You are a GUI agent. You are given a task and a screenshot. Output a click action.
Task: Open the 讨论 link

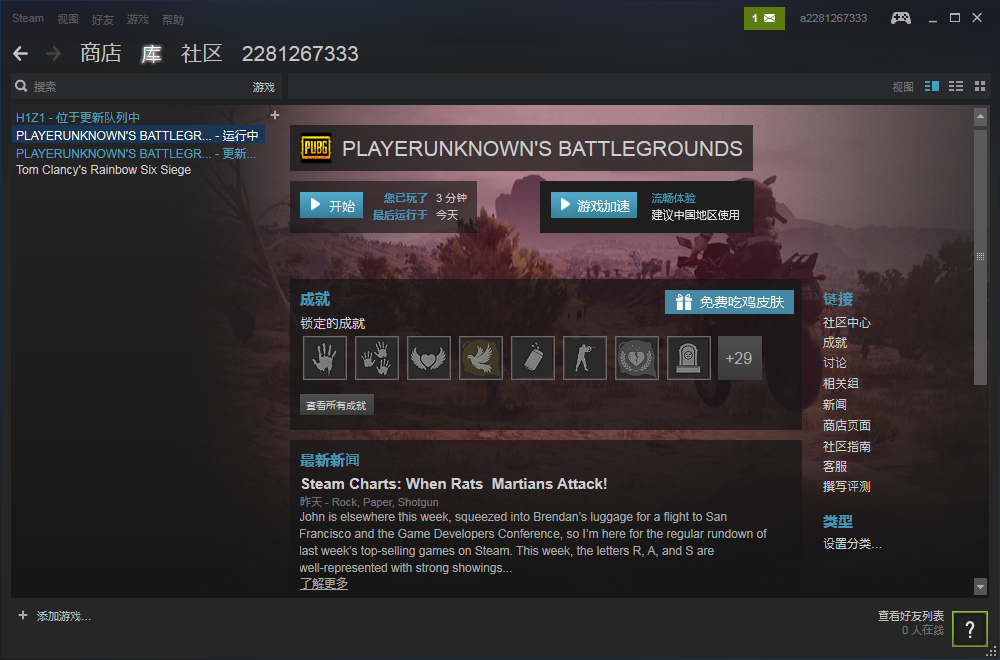click(x=835, y=363)
